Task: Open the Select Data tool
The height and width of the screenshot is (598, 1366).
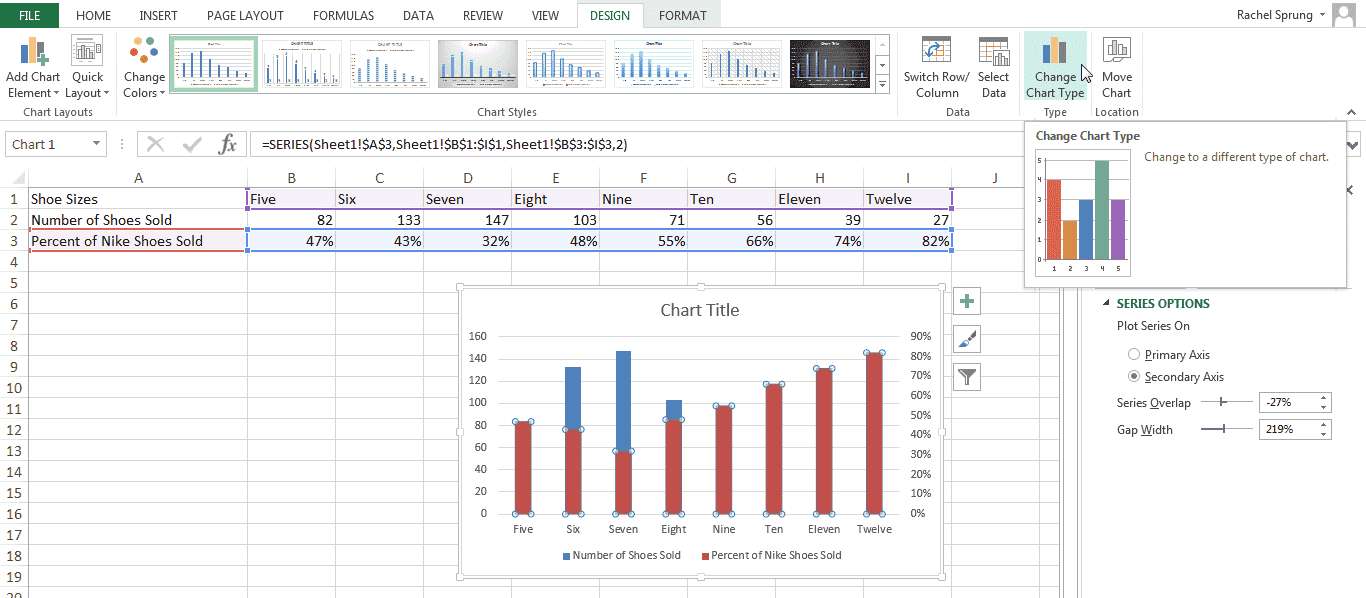Action: (x=993, y=52)
